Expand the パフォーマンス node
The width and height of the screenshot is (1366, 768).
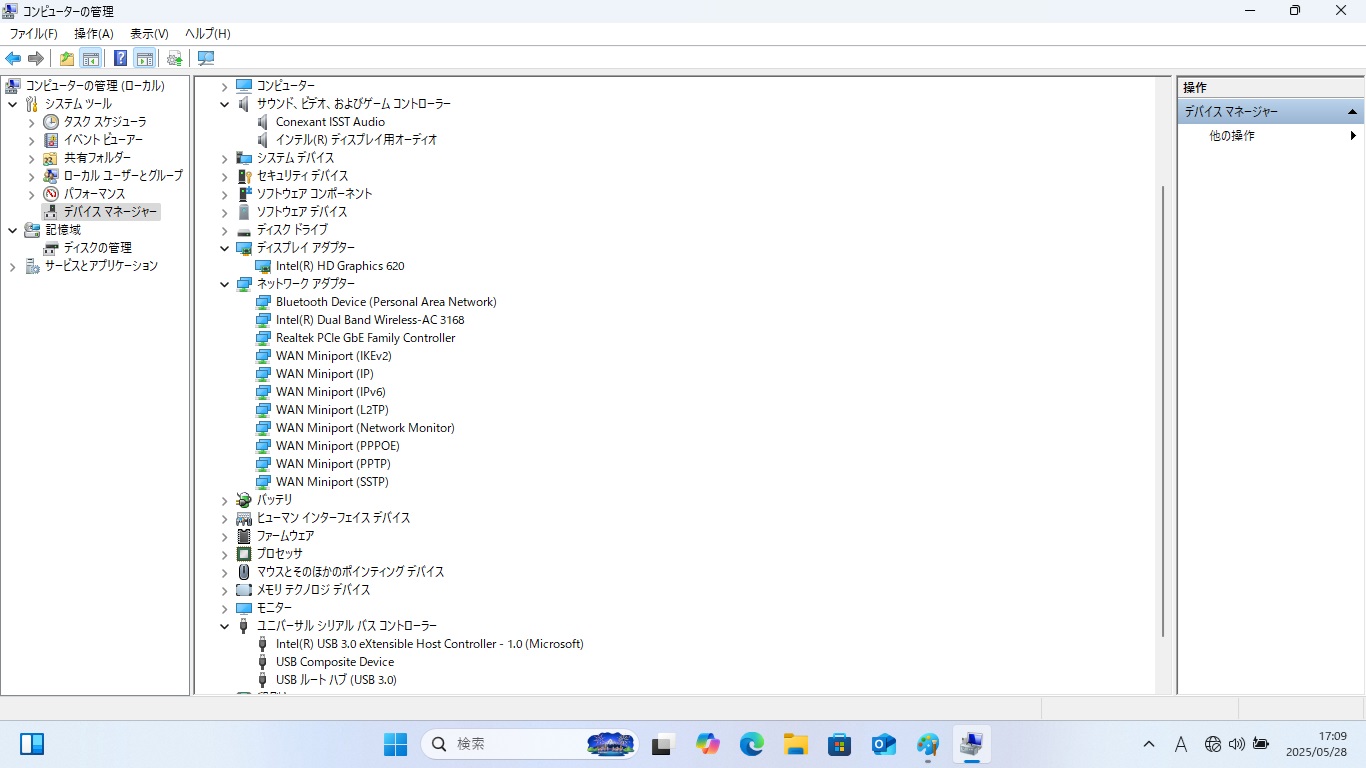(x=31, y=194)
